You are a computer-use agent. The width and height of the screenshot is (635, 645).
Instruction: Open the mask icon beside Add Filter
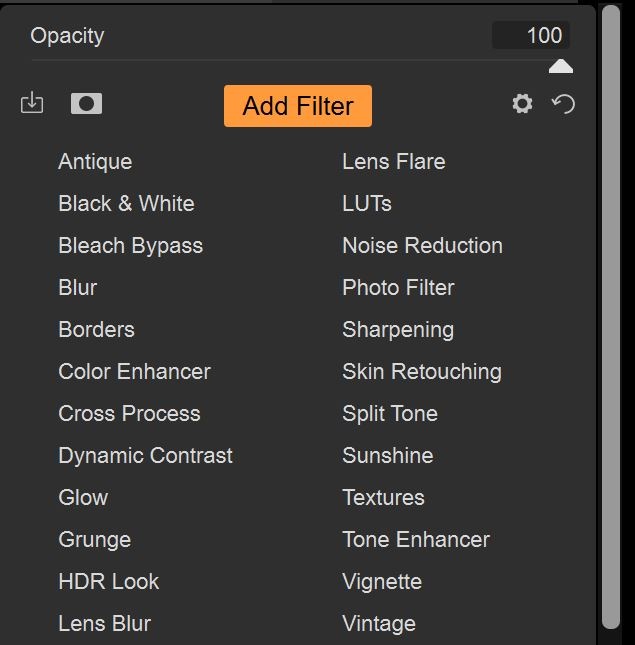(86, 103)
